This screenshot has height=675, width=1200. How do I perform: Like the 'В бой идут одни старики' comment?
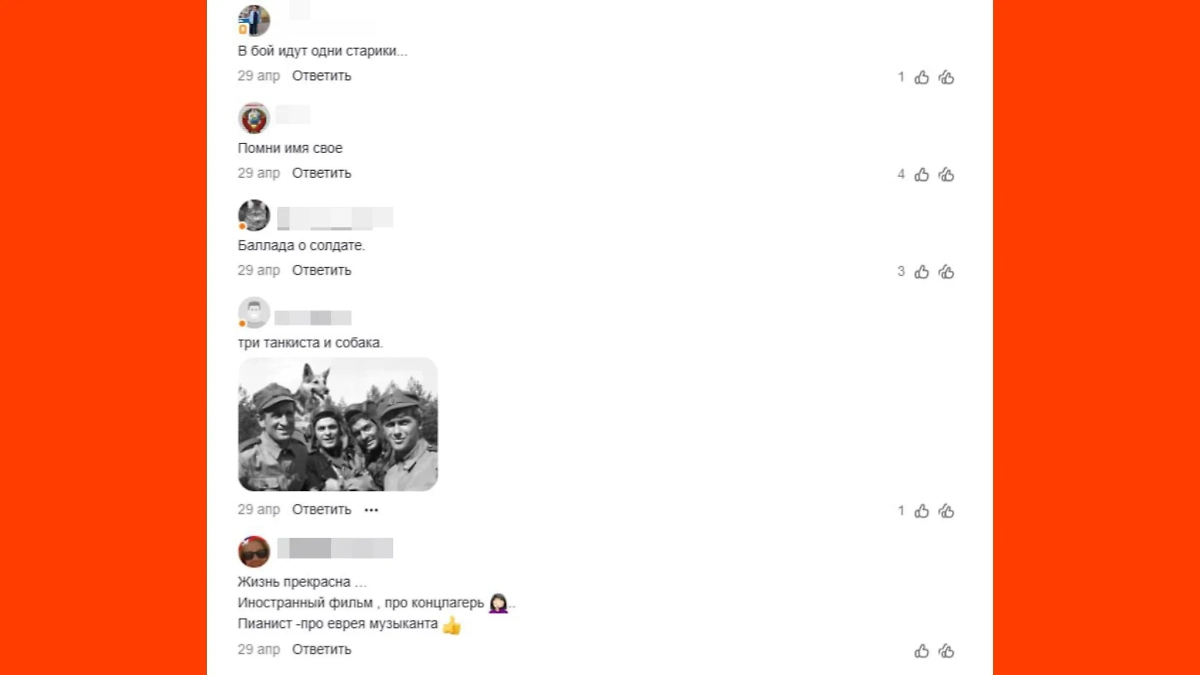pyautogui.click(x=922, y=77)
